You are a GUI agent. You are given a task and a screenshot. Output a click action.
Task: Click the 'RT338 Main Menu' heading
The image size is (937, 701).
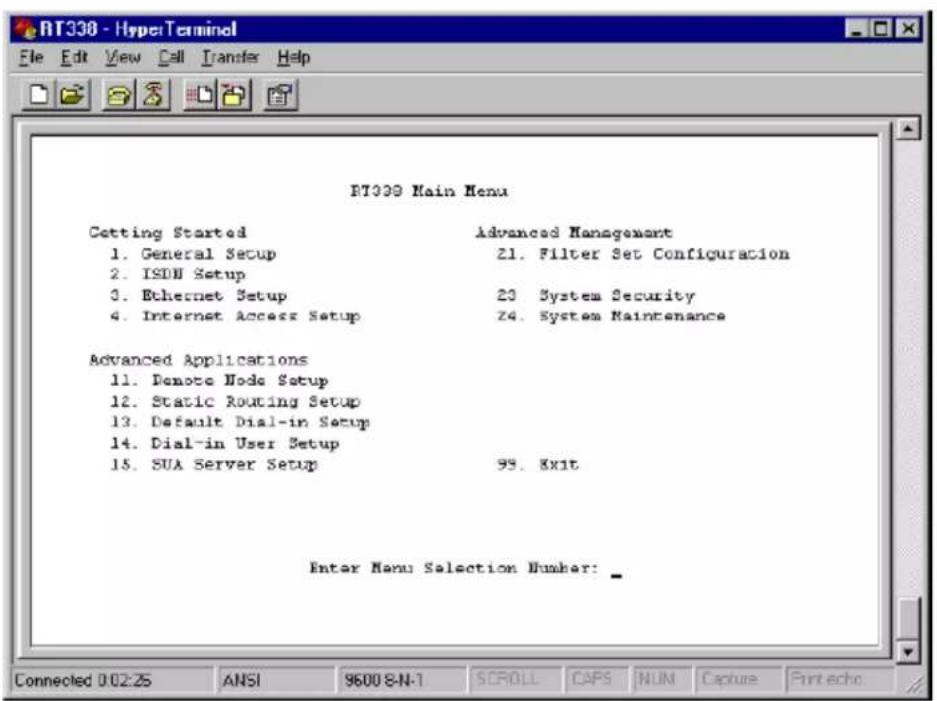pyautogui.click(x=429, y=191)
